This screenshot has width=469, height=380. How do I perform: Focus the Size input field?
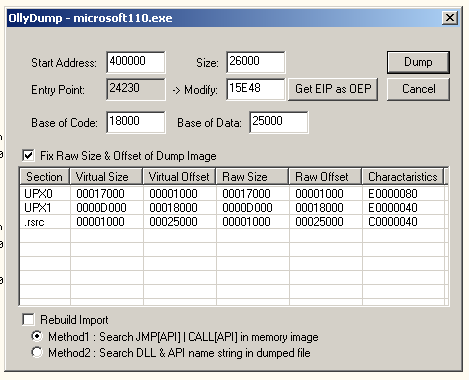click(256, 62)
